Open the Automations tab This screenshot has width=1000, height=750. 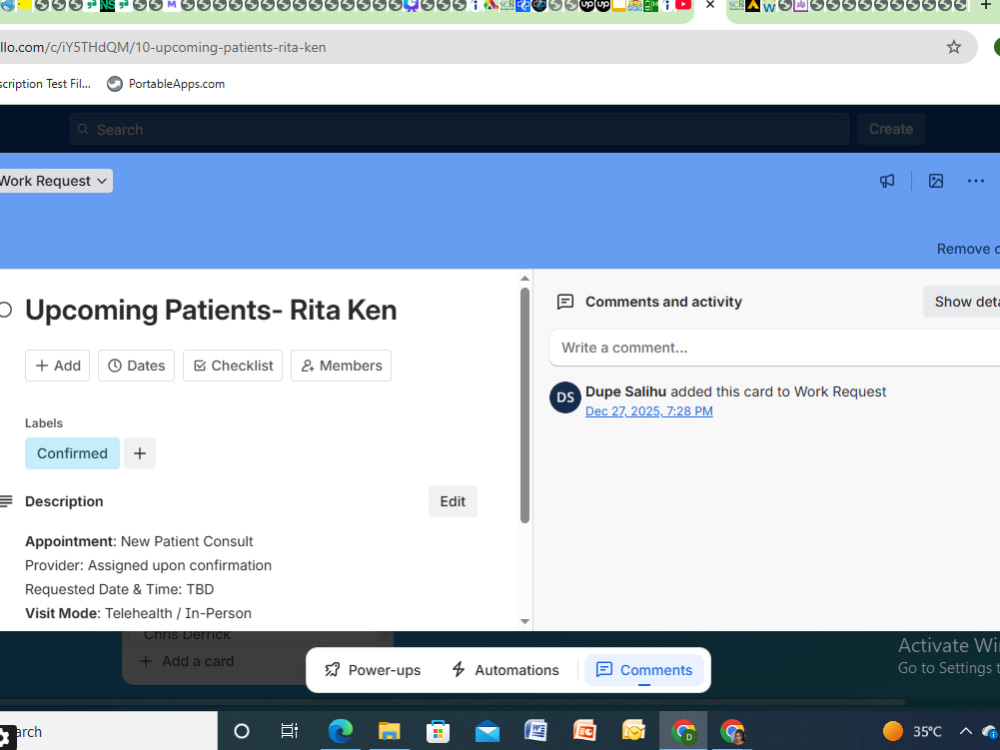[x=505, y=670]
